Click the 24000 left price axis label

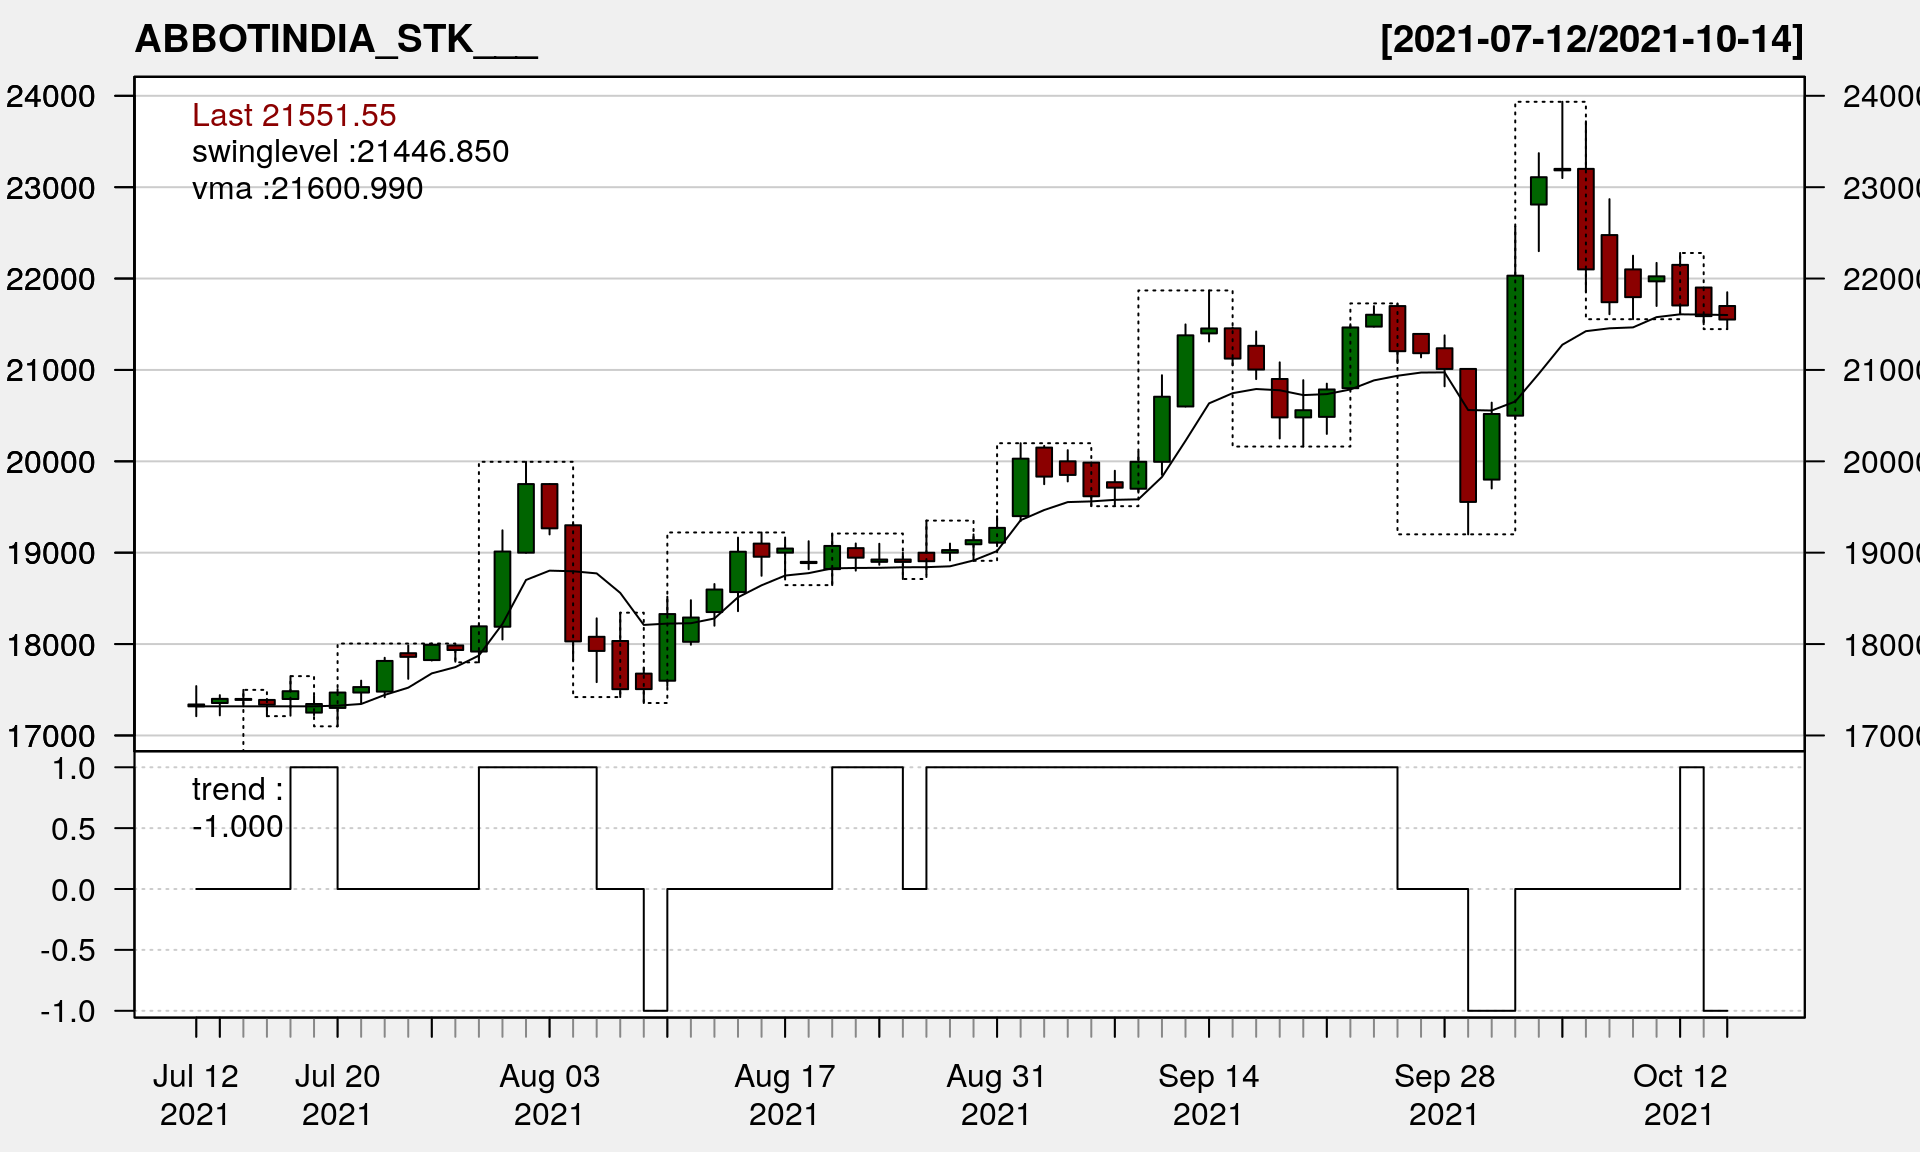click(x=51, y=96)
